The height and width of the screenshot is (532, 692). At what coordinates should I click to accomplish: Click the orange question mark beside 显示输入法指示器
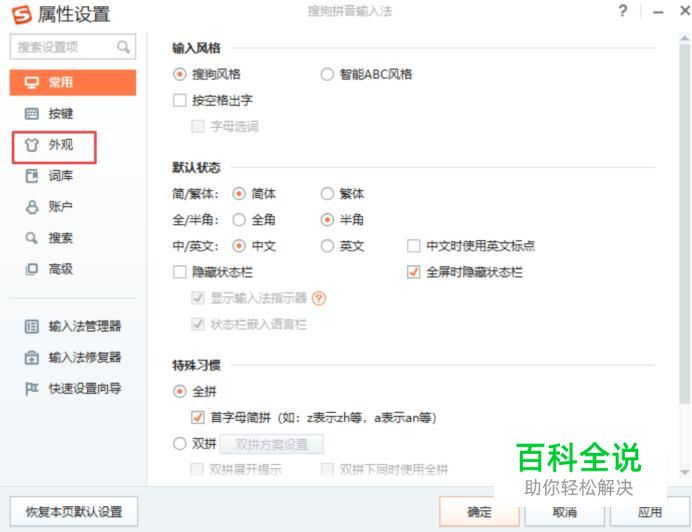coord(319,298)
